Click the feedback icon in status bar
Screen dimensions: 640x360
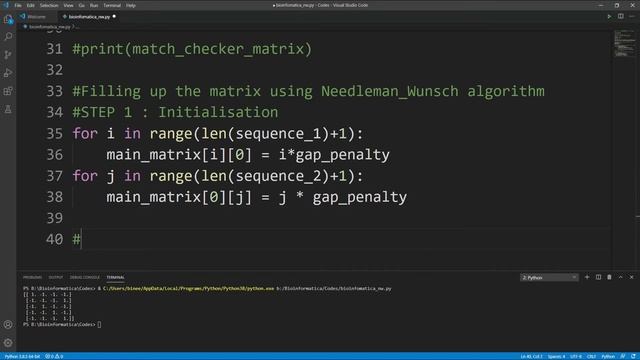click(x=623, y=356)
